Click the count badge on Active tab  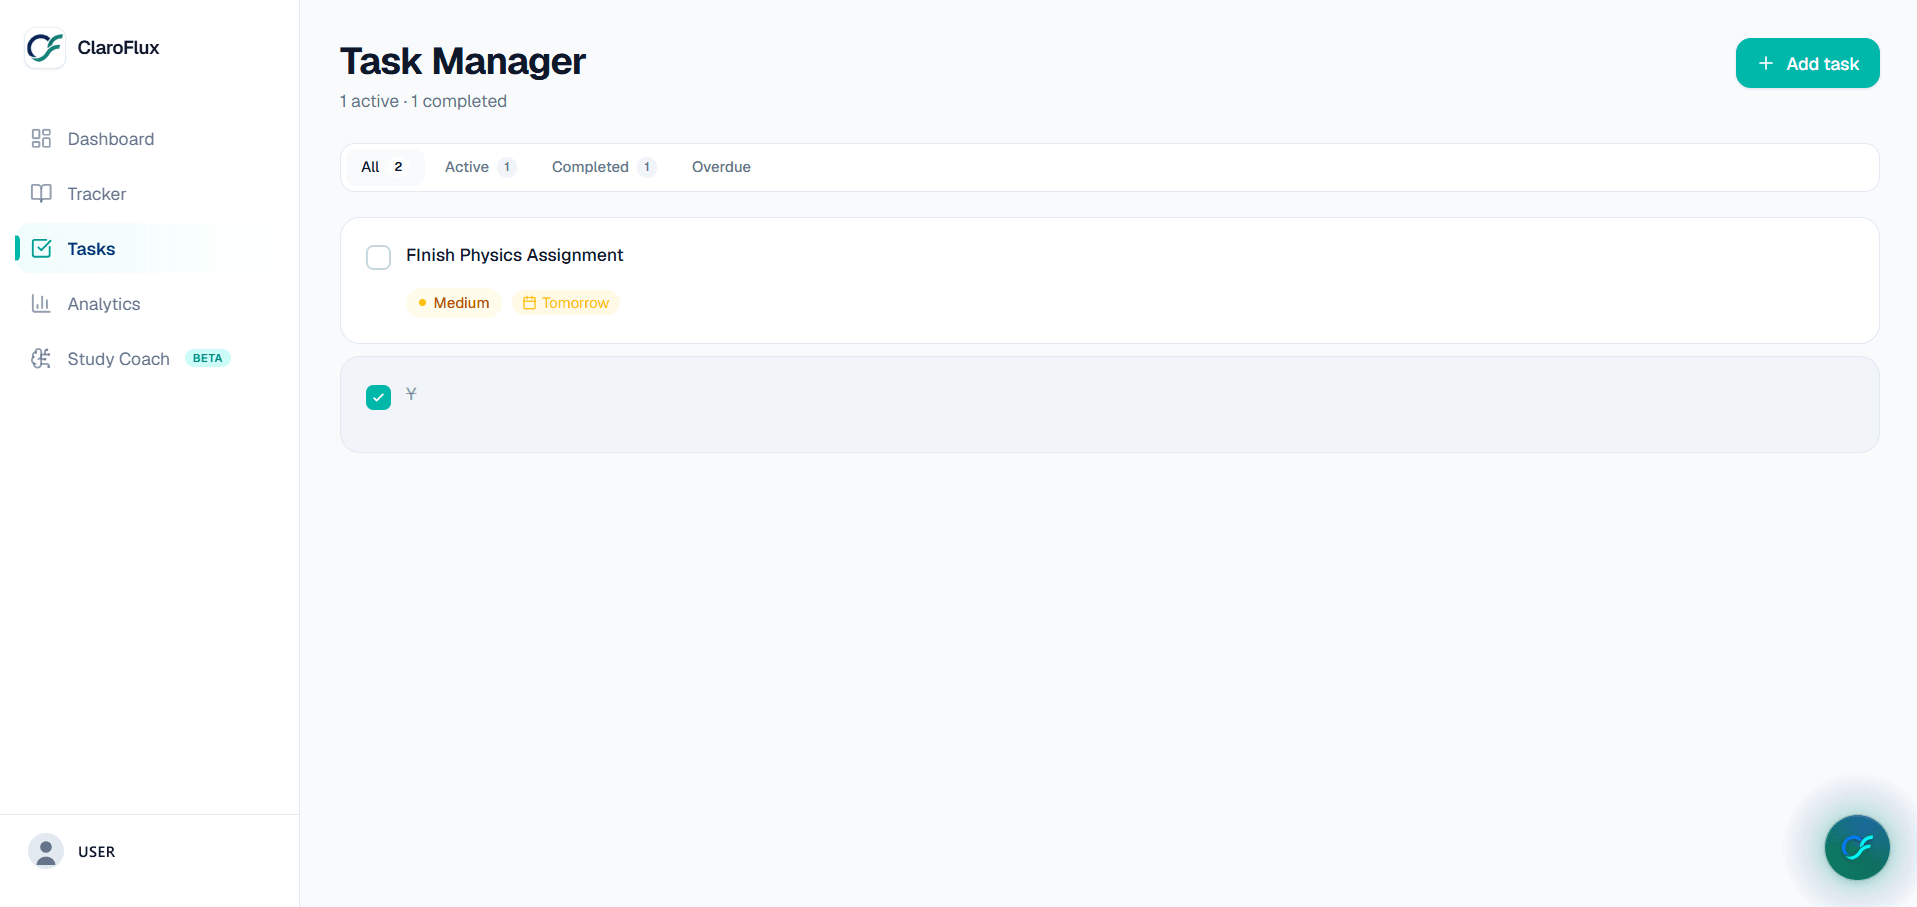(507, 167)
